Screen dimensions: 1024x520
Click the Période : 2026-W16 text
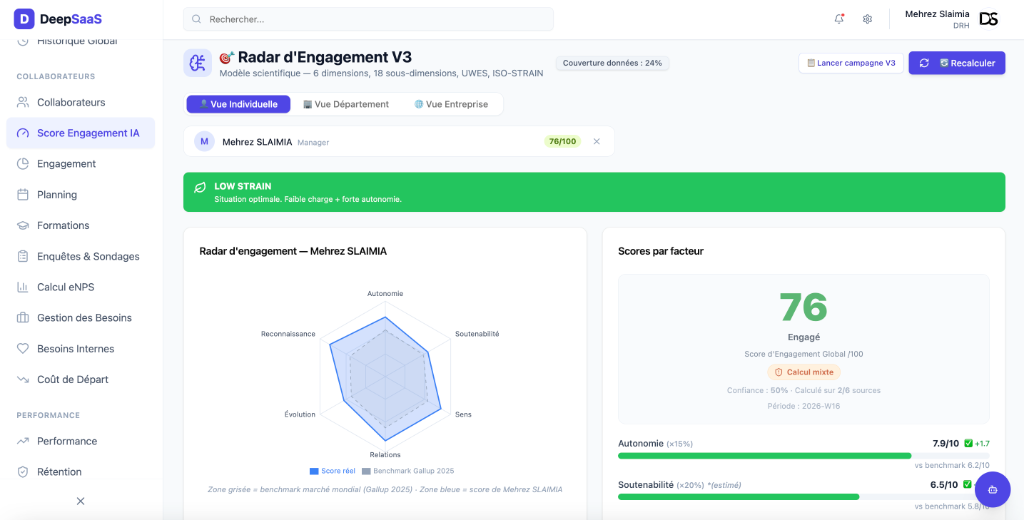803,406
